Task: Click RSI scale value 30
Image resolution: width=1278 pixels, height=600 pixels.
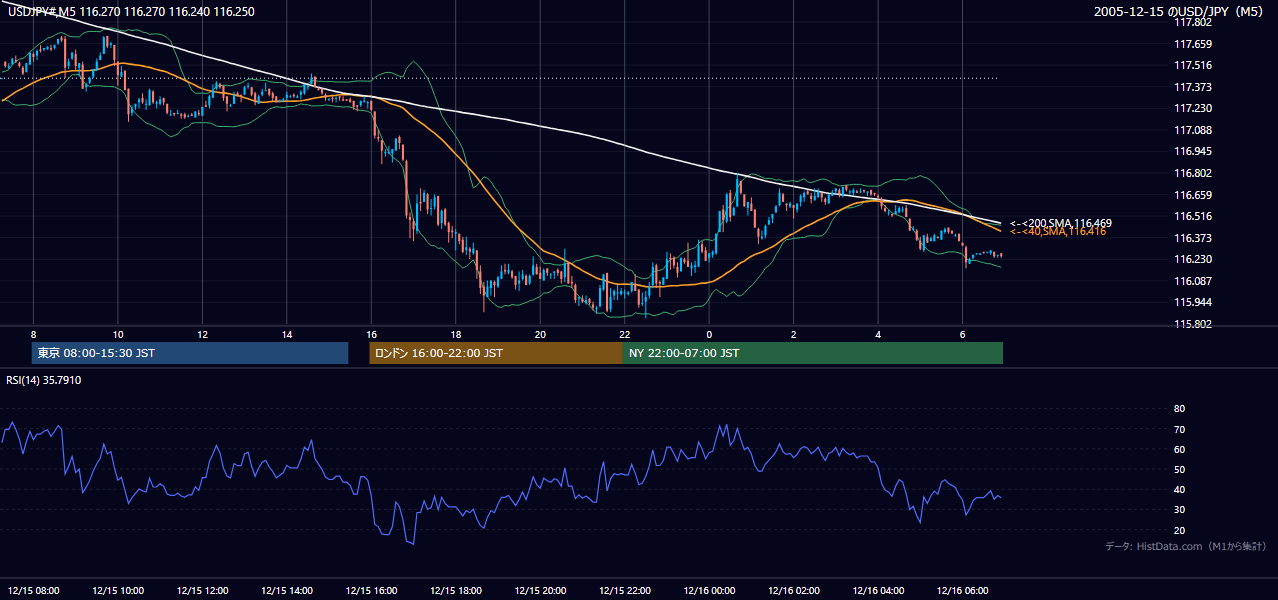Action: pos(1179,510)
